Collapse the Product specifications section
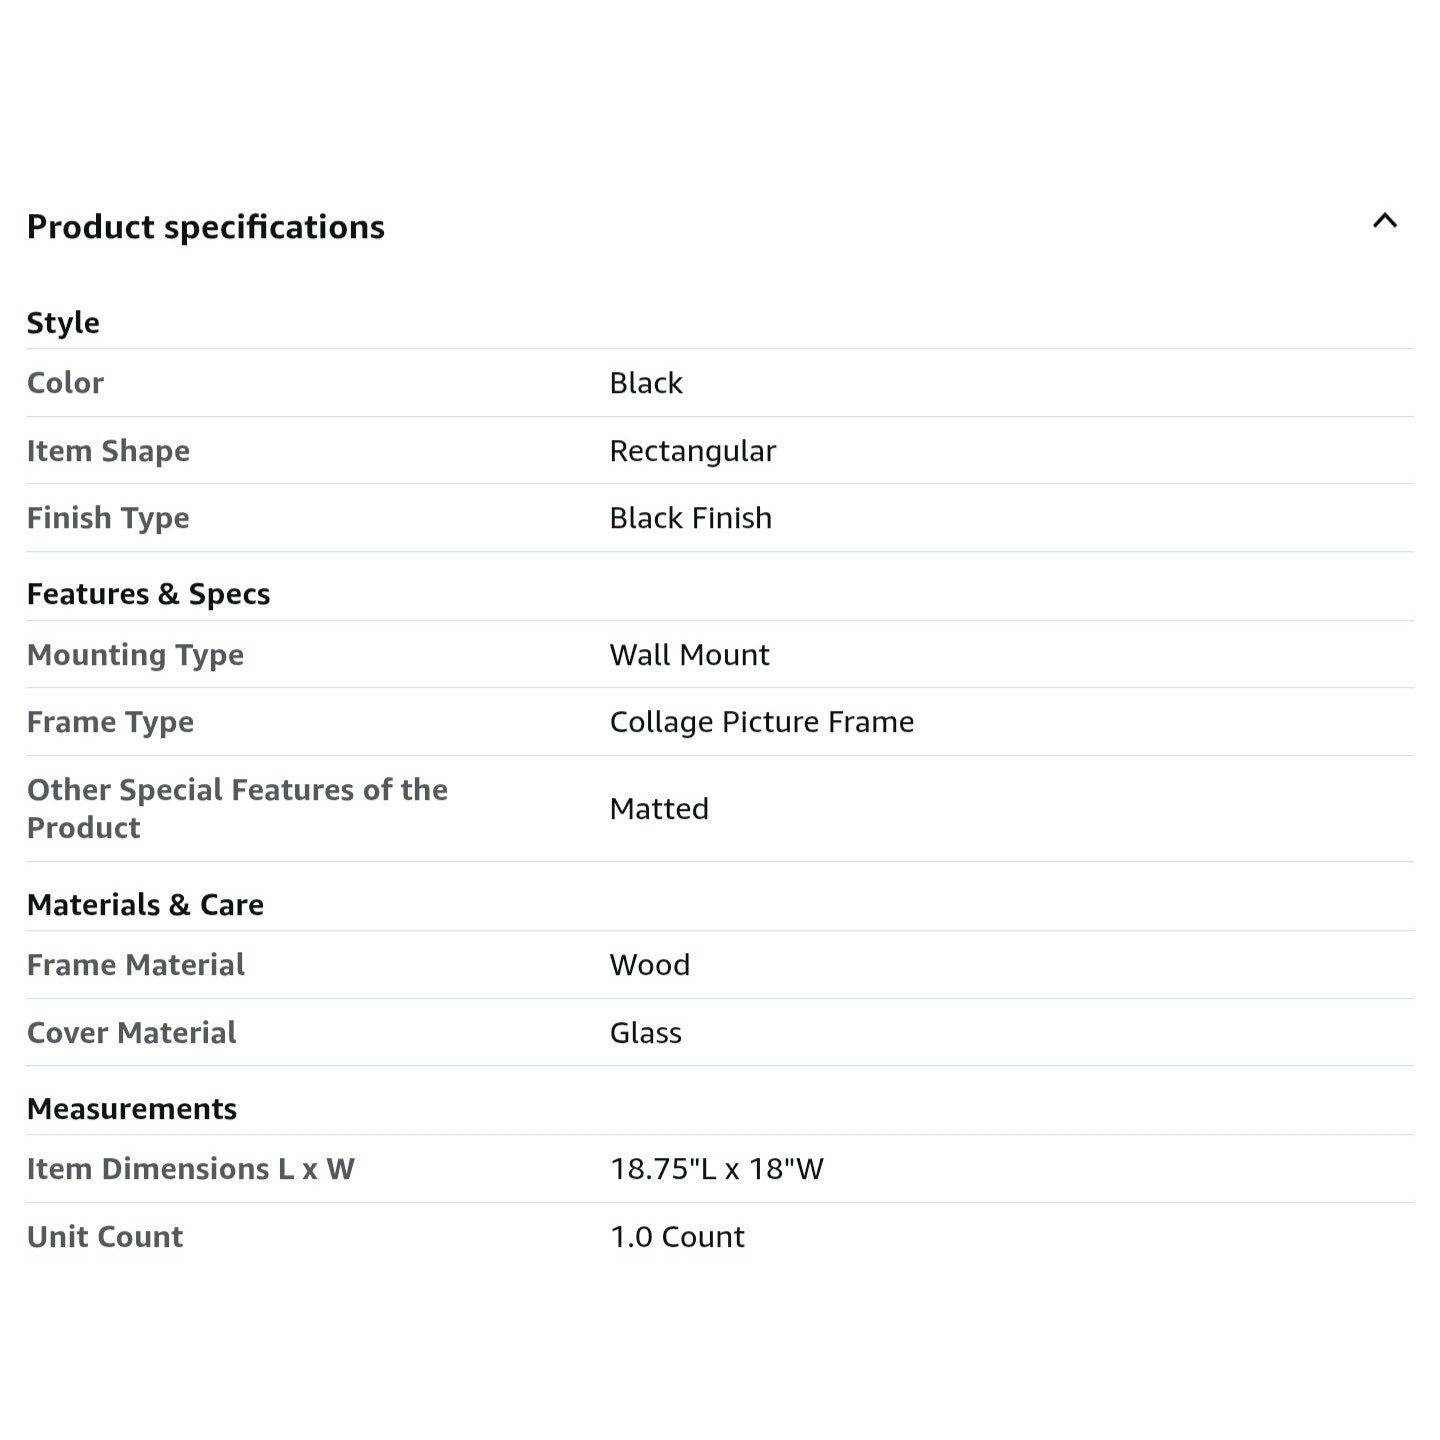This screenshot has height=1440, width=1440. (x=1384, y=221)
